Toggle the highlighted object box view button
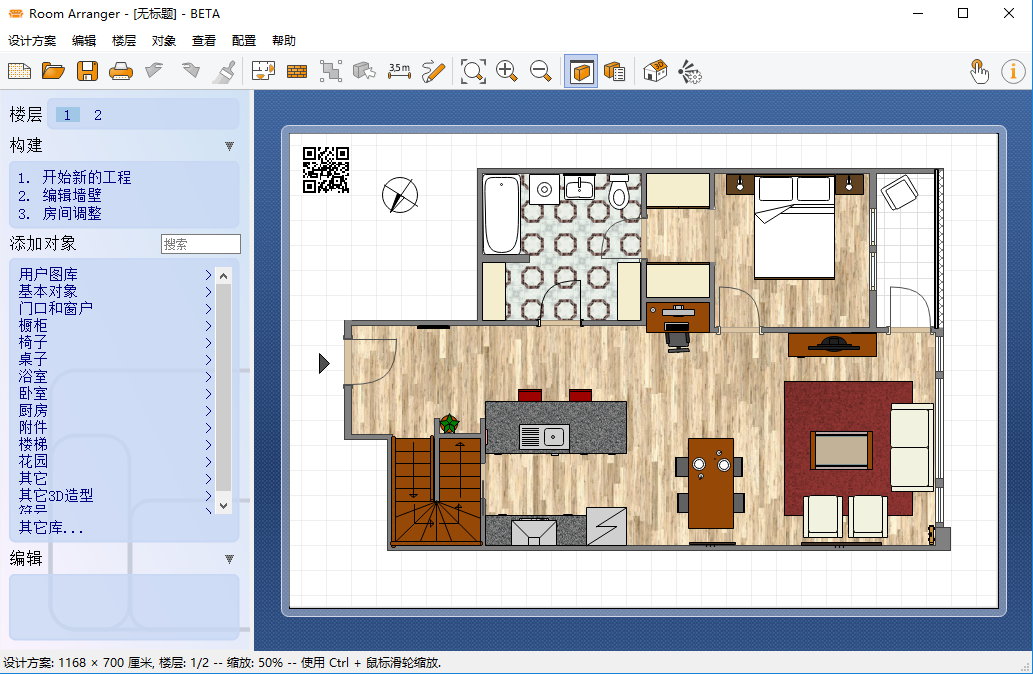The height and width of the screenshot is (674, 1033). 581,71
